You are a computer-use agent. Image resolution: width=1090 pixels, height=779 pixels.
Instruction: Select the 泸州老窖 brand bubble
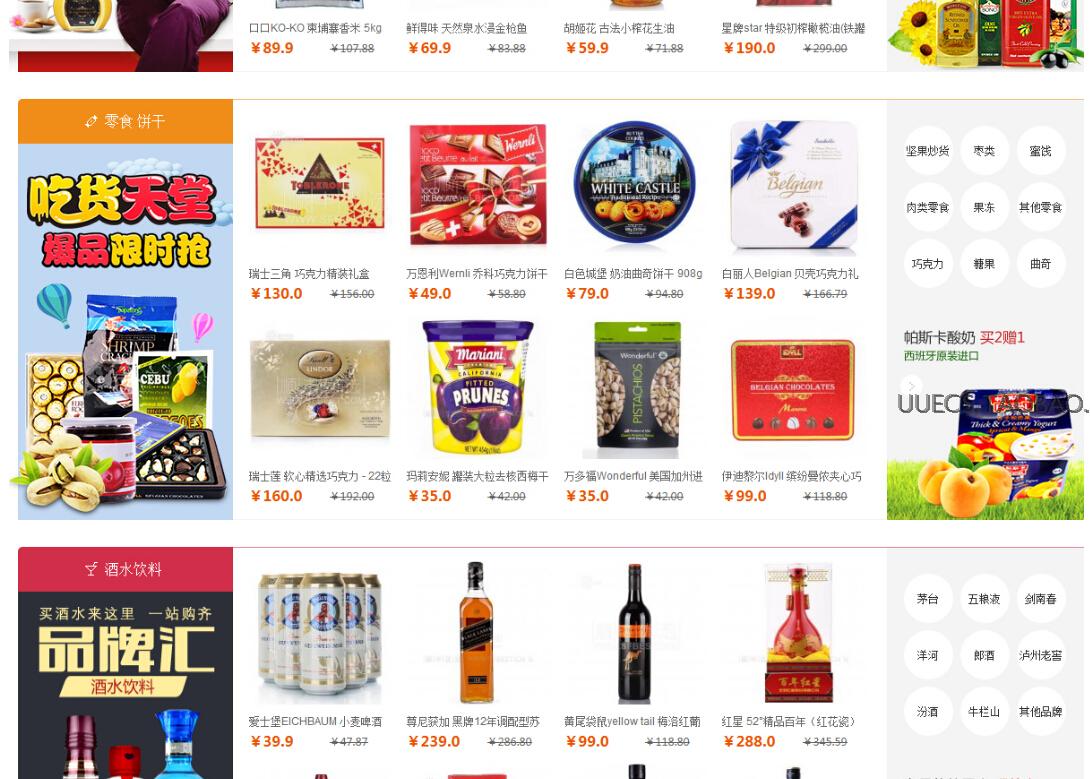[x=1041, y=655]
